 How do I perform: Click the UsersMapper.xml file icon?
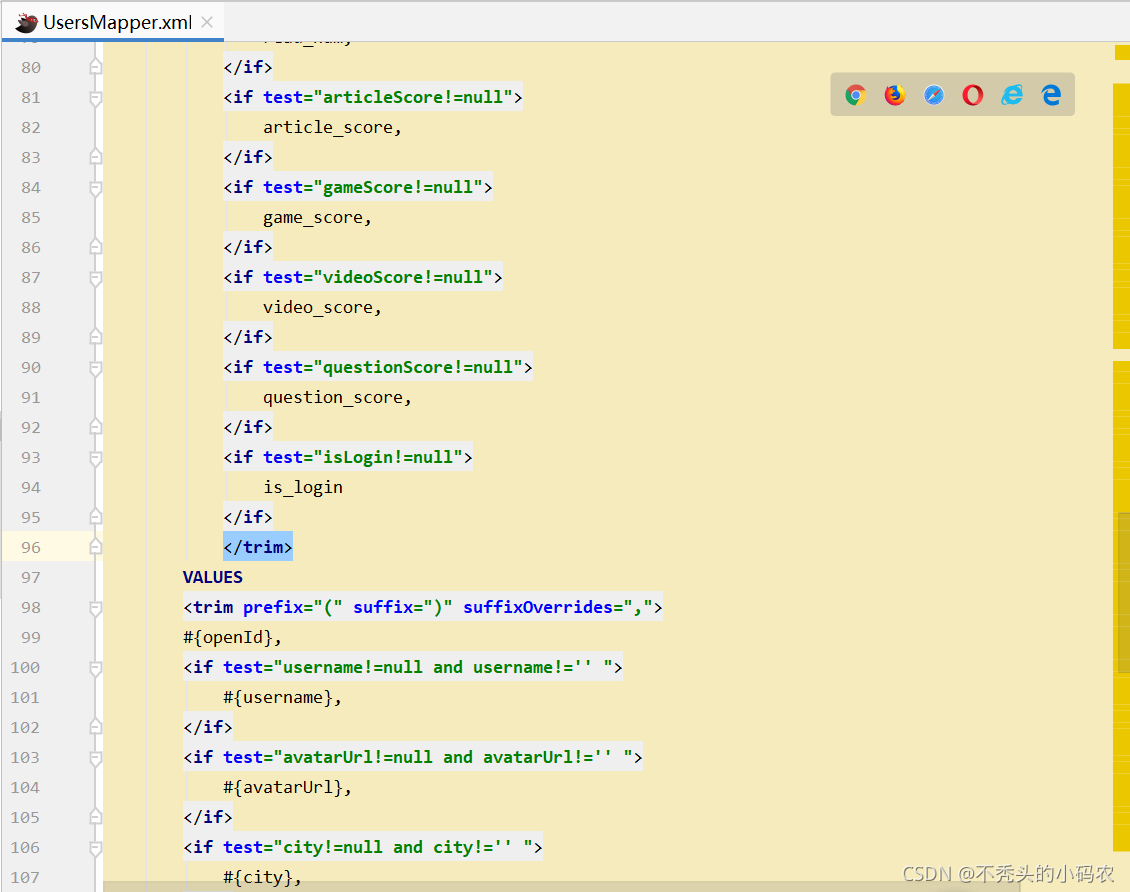[26, 22]
